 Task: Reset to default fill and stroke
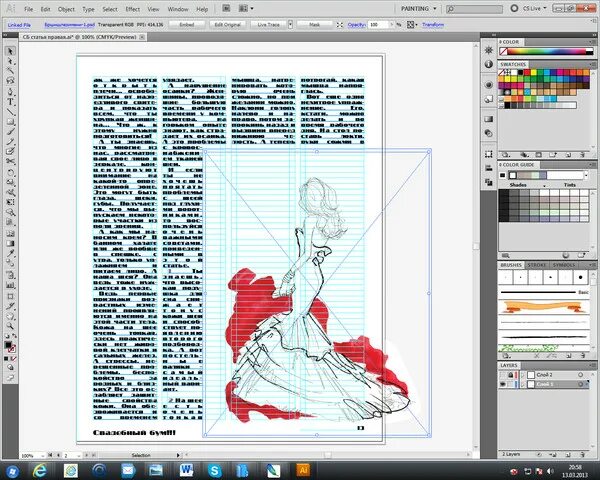(x=7, y=336)
